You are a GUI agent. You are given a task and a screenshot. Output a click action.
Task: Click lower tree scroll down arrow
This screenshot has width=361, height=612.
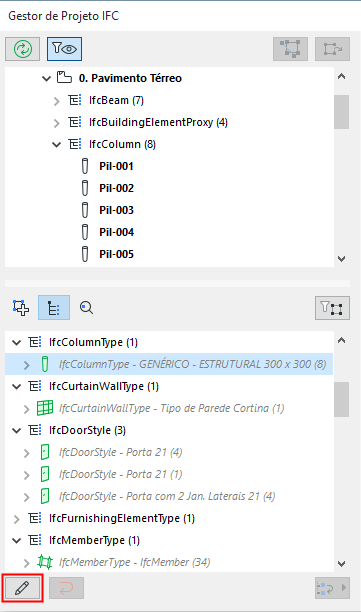pyautogui.click(x=341, y=564)
